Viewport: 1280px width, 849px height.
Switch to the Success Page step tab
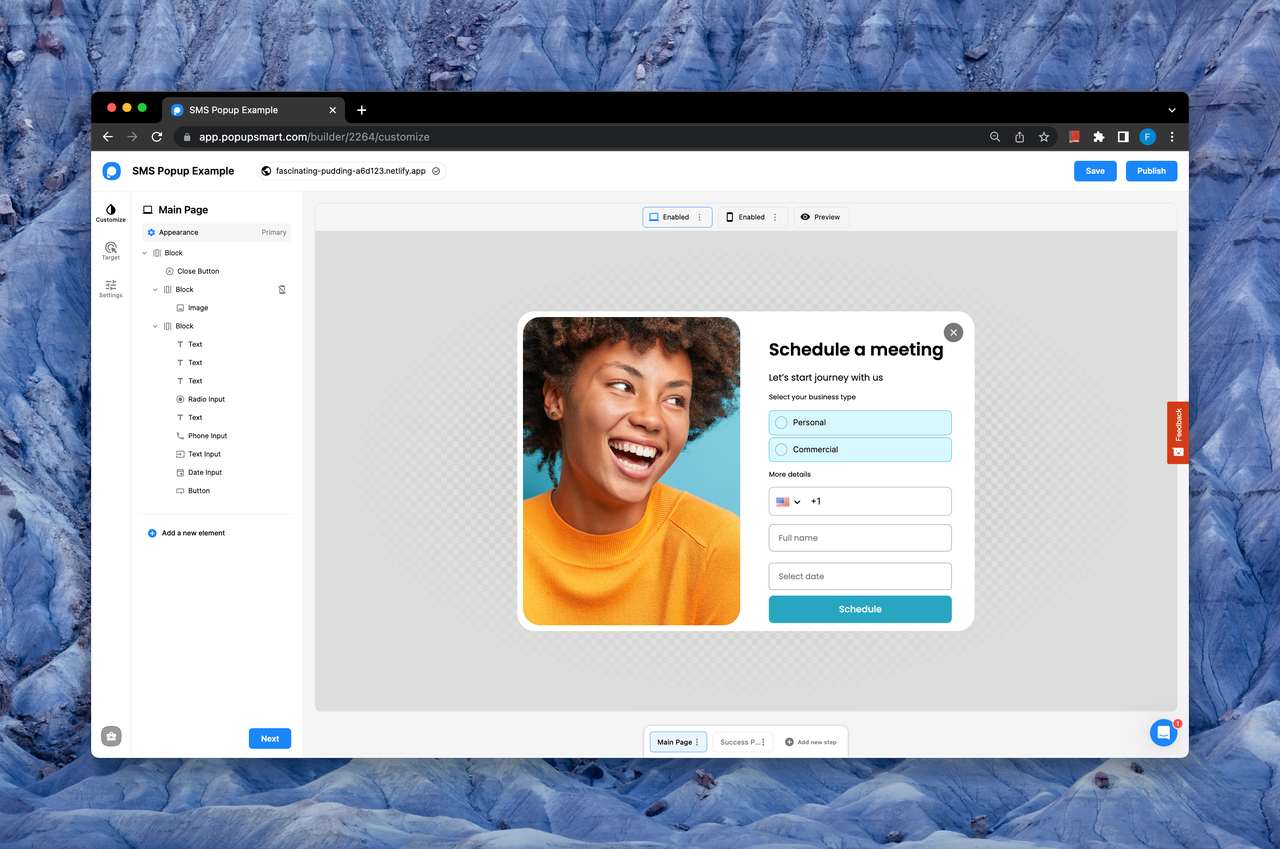click(738, 742)
